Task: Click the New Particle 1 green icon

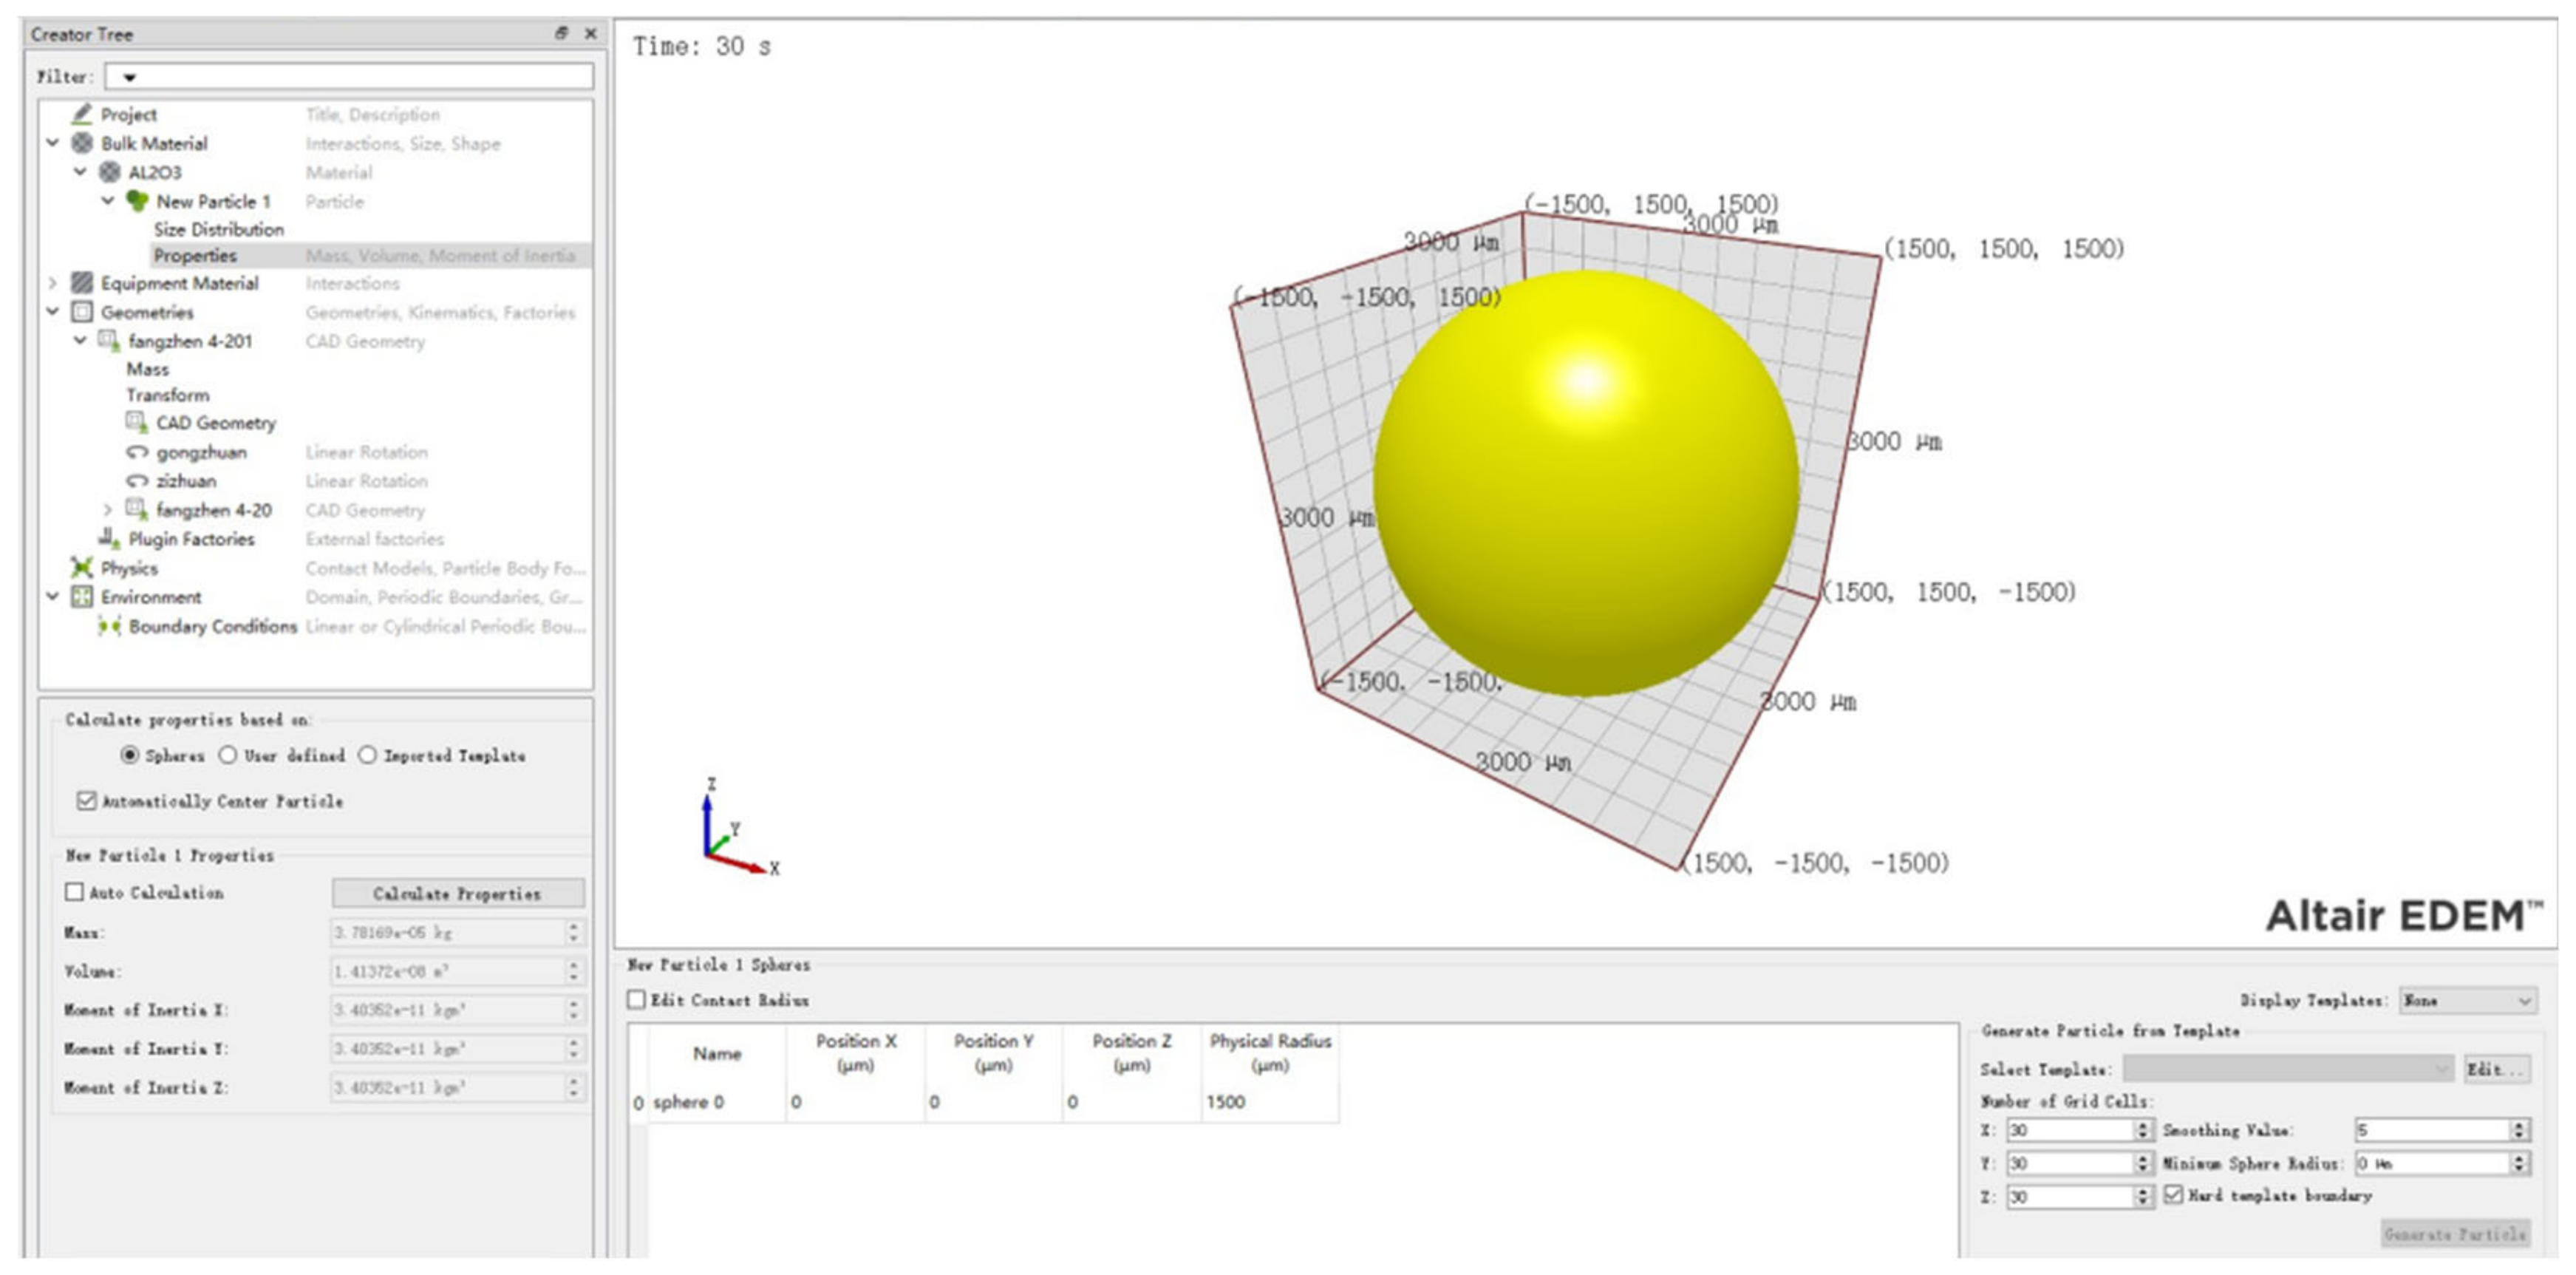Action: pos(137,201)
